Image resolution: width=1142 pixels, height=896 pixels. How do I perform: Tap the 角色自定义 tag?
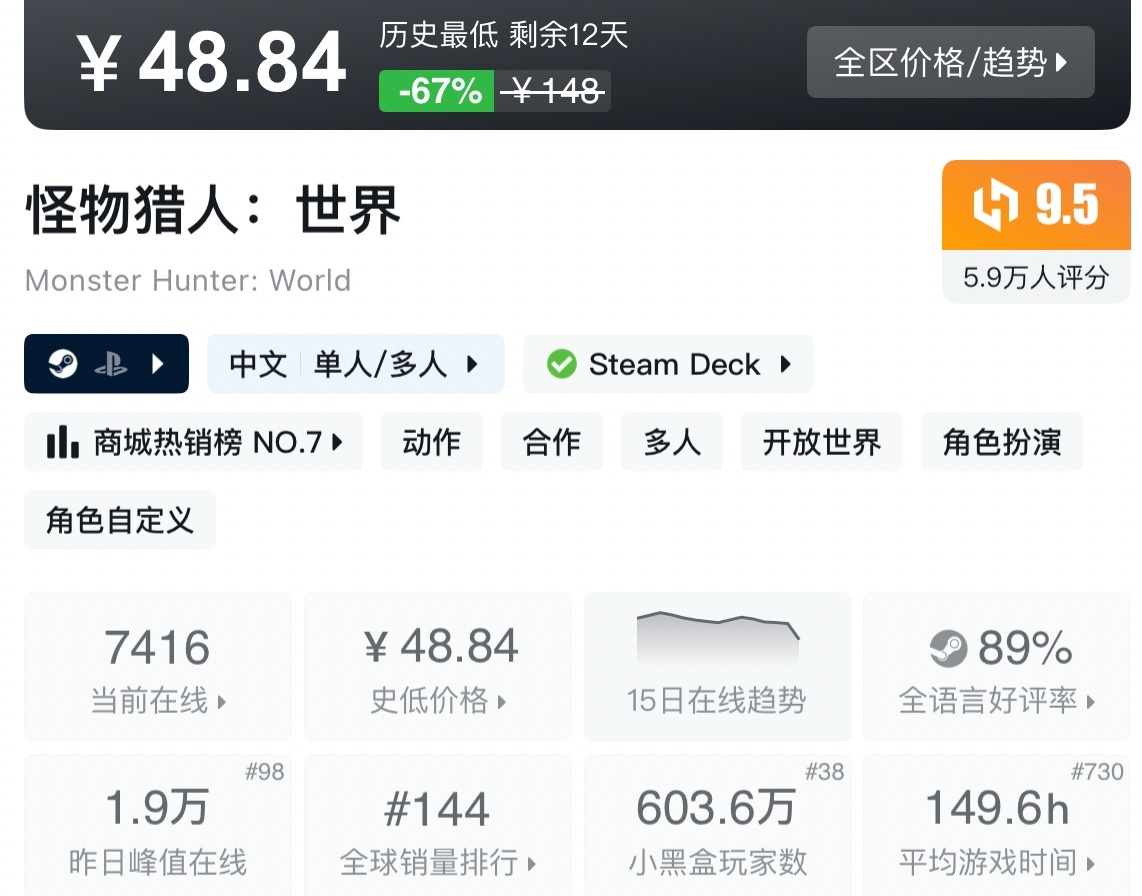(120, 520)
